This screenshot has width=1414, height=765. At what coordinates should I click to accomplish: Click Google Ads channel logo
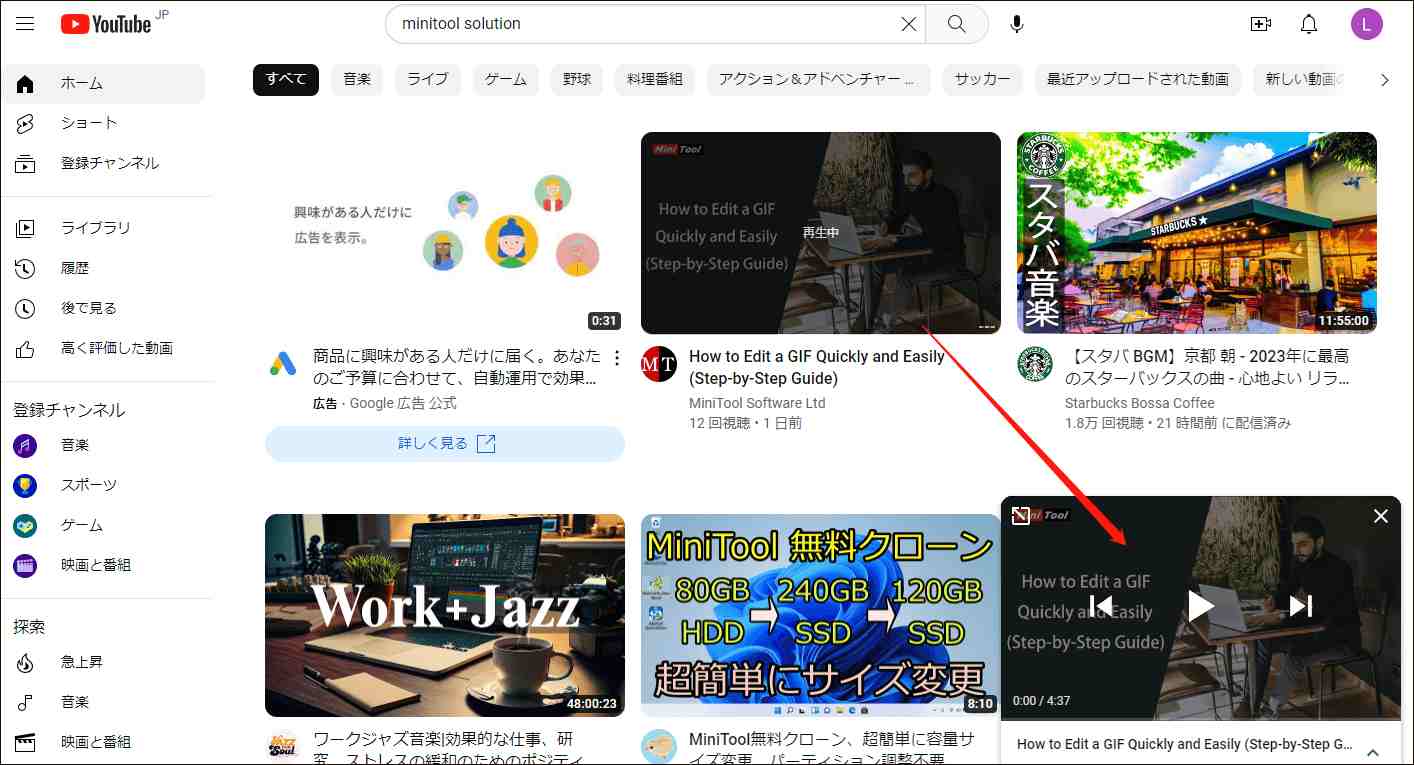tap(283, 364)
